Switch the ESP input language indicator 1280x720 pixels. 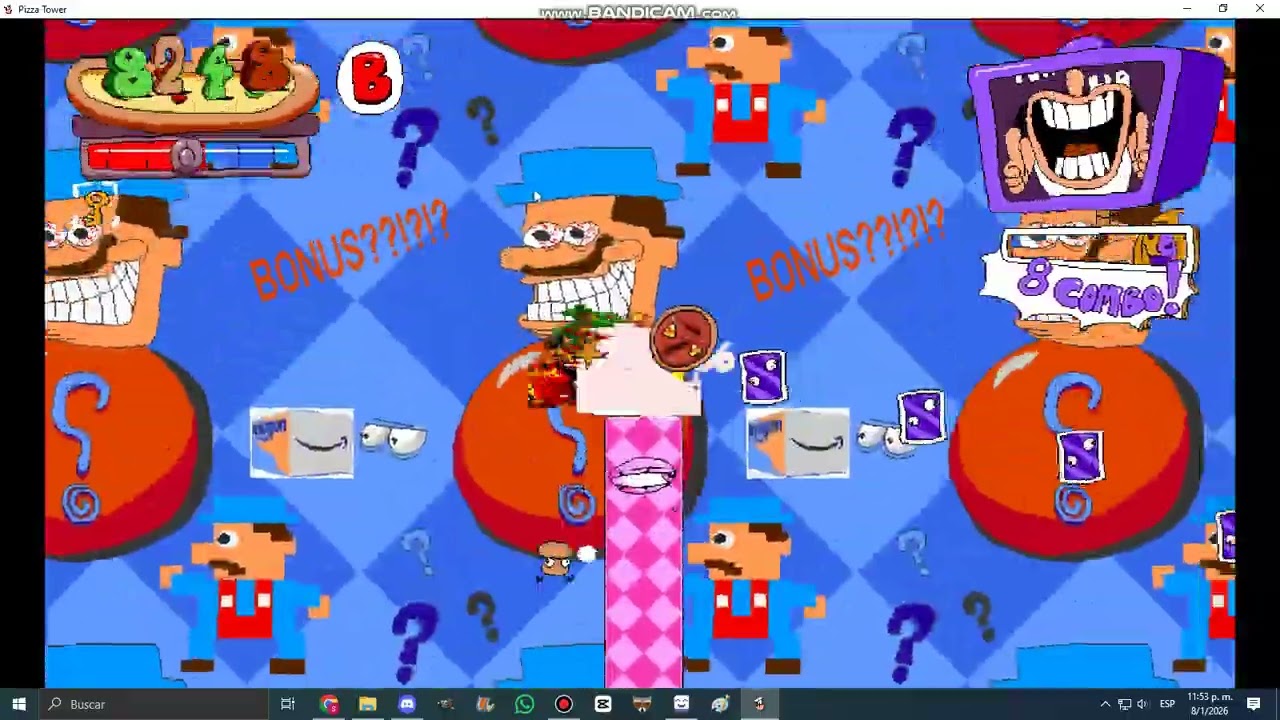tap(1167, 704)
